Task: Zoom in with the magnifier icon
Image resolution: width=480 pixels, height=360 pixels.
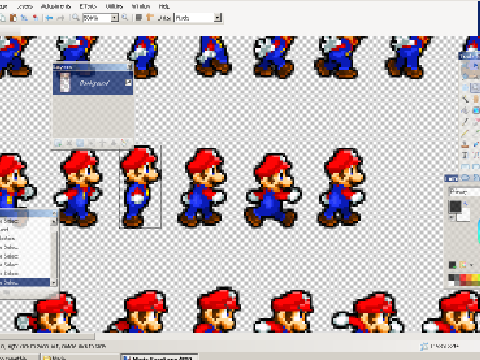Action: click(125, 18)
